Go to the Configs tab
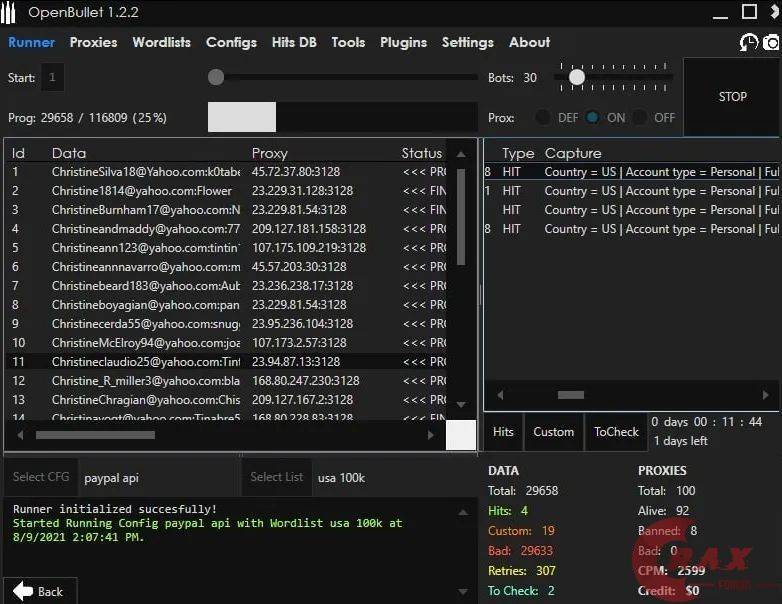The height and width of the screenshot is (604, 782). [x=231, y=42]
